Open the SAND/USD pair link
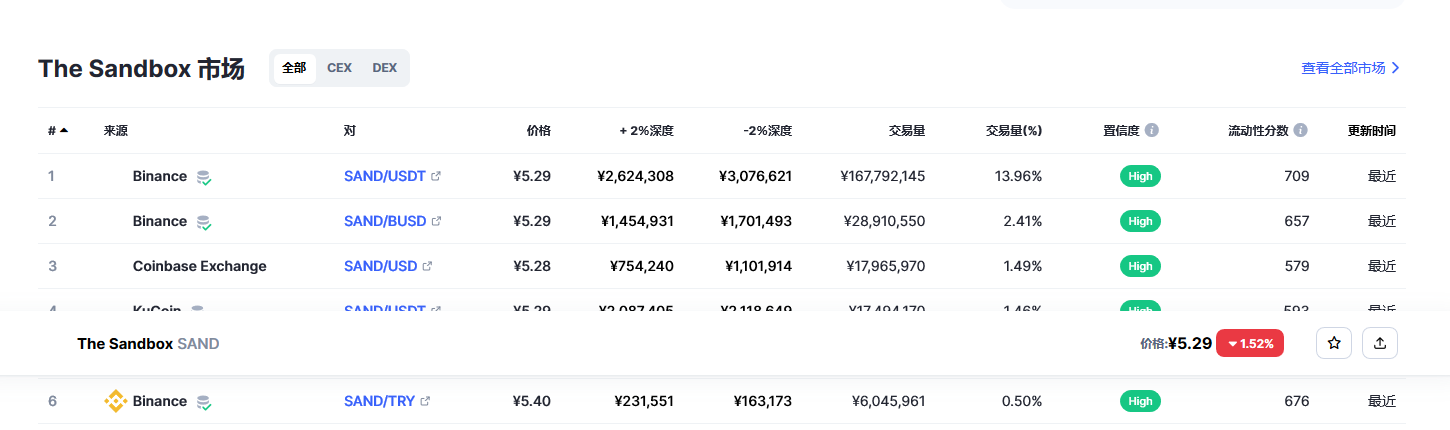The width and height of the screenshot is (1450, 430). pos(380,266)
